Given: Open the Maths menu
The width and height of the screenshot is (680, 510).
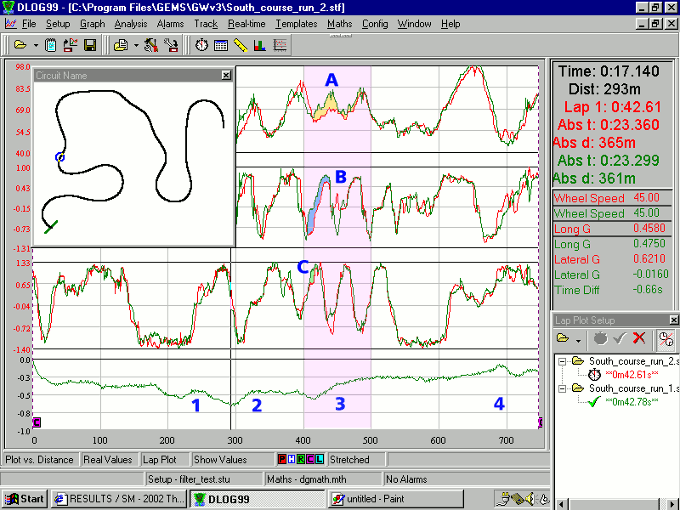Looking at the screenshot, I should 338,22.
